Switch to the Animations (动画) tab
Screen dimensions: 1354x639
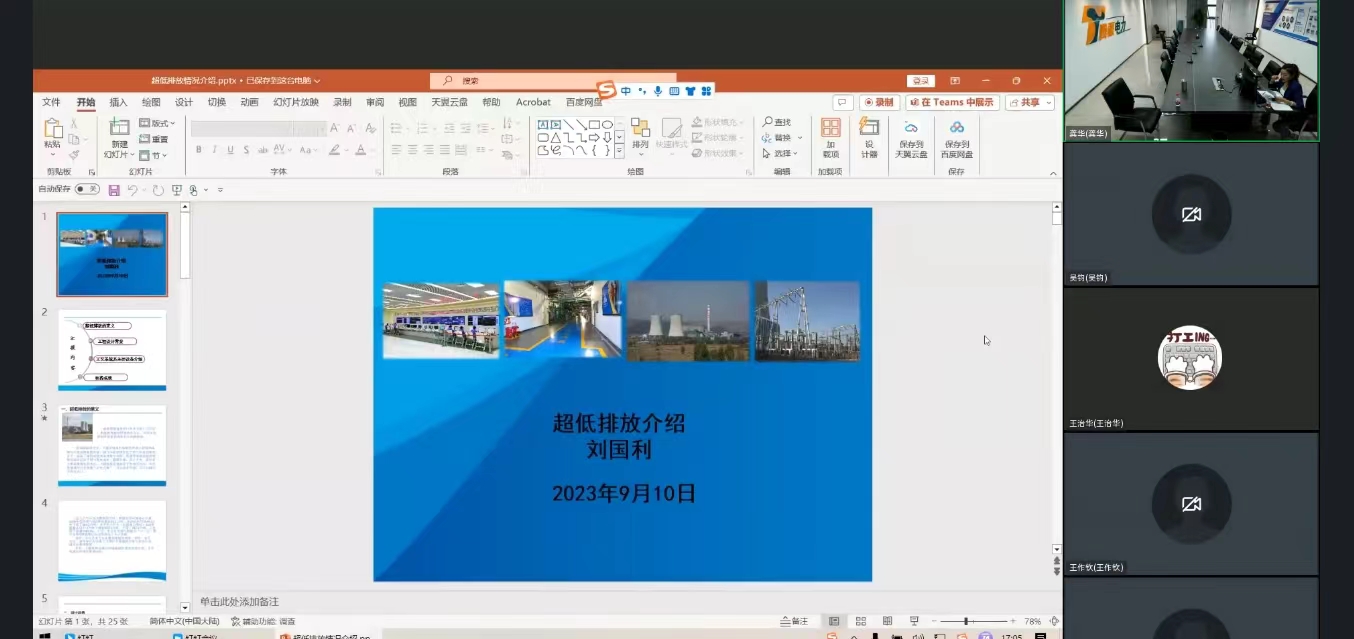point(249,102)
